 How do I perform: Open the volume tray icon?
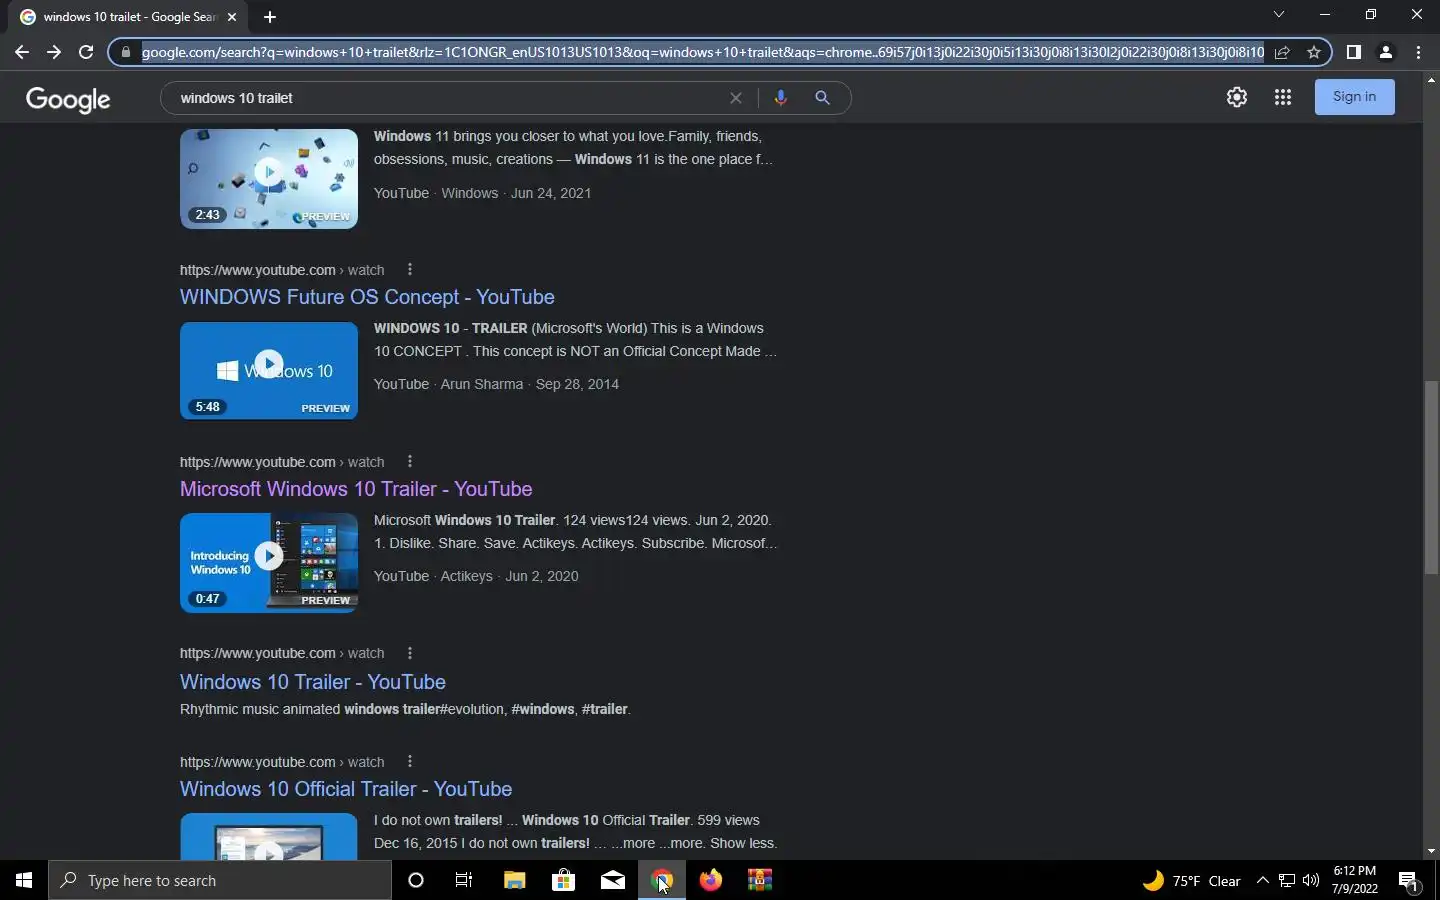coord(1311,881)
